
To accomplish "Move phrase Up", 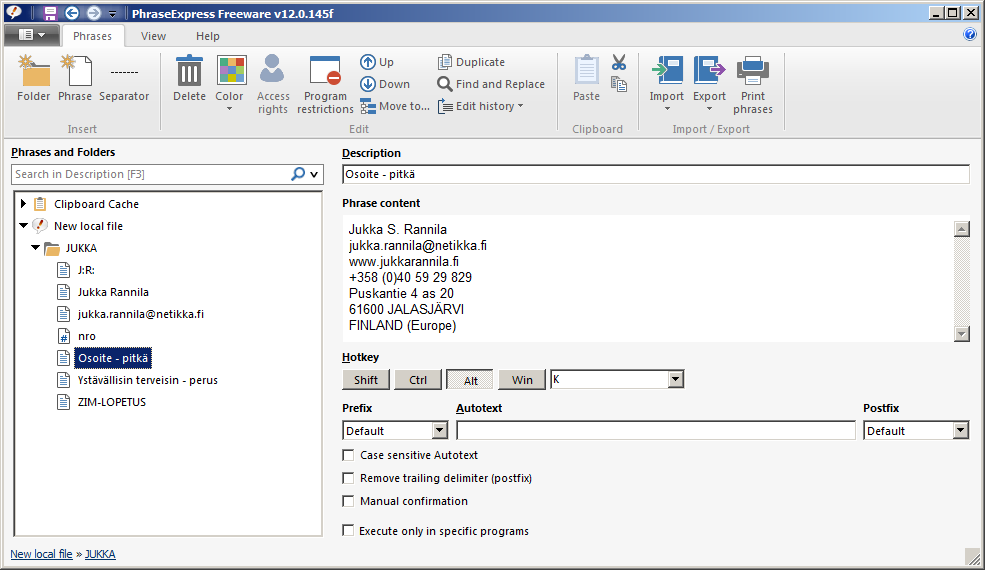I will [377, 62].
